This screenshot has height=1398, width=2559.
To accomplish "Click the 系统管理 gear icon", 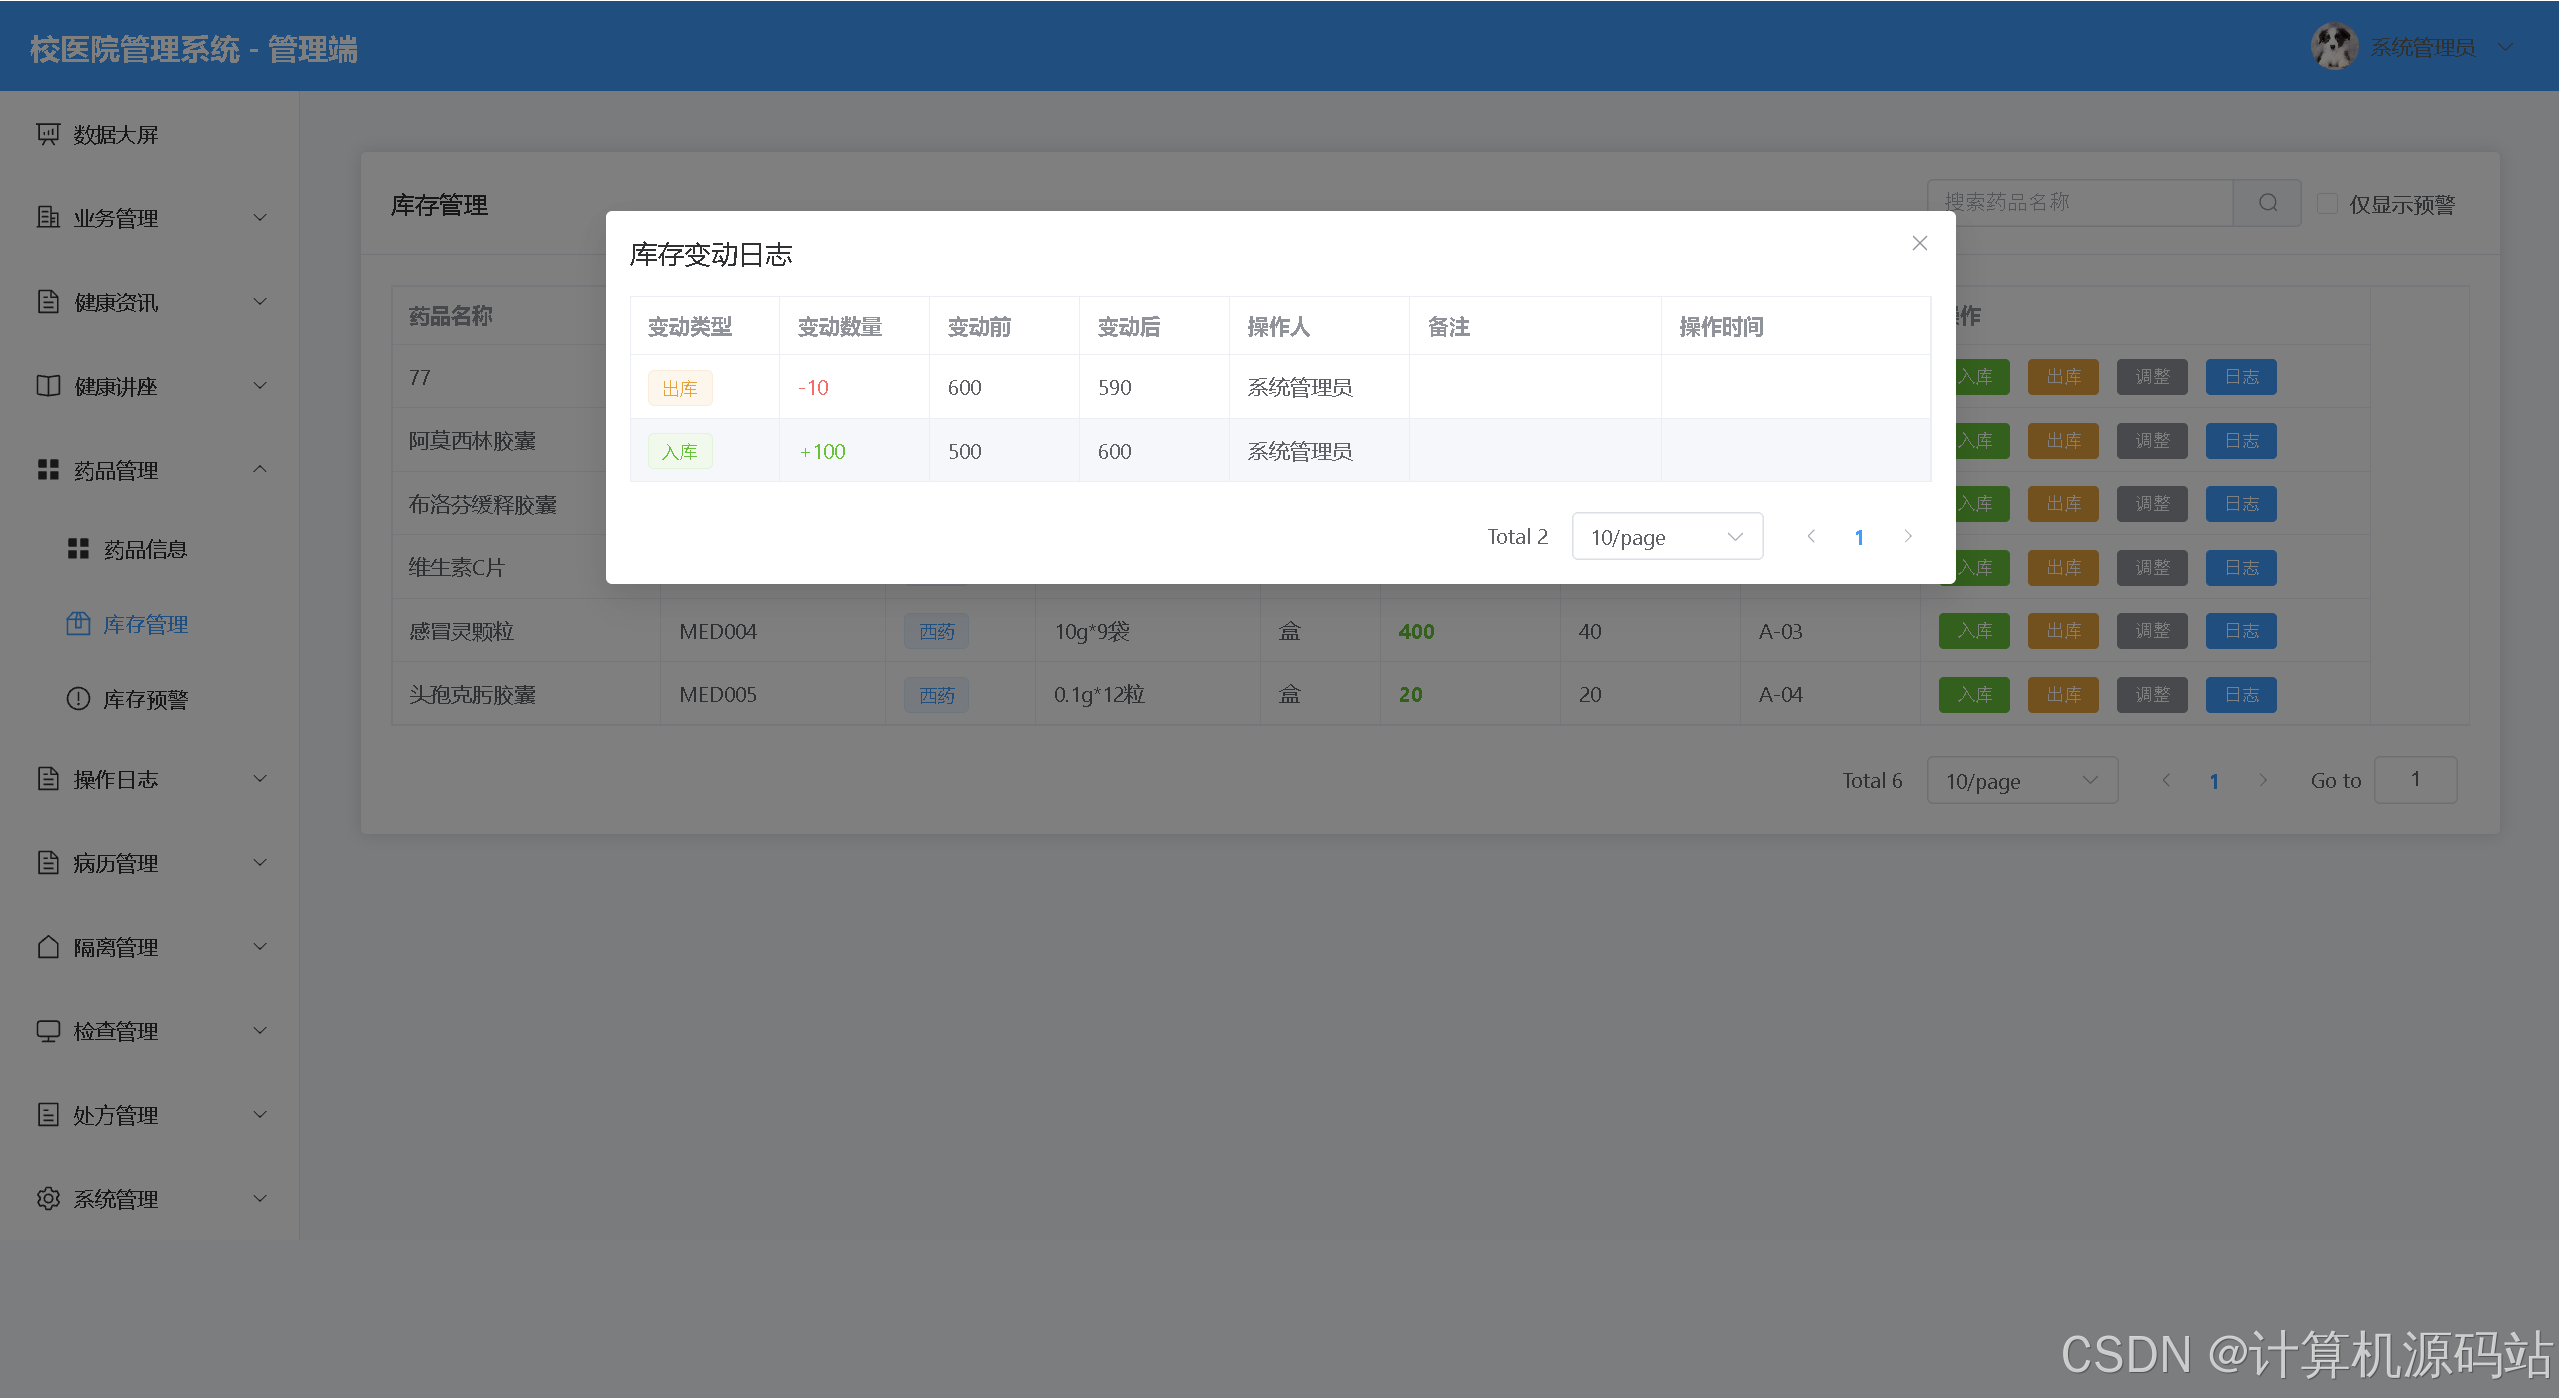I will (x=48, y=1198).
